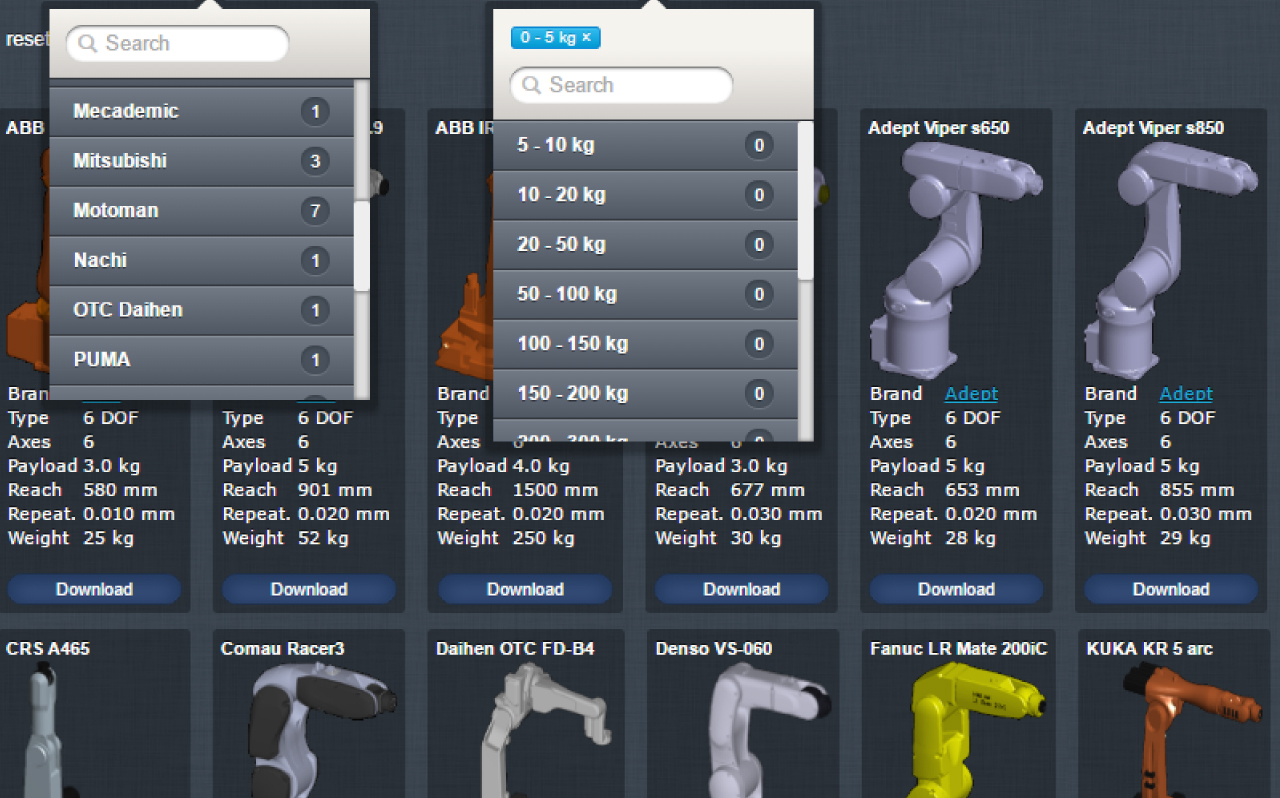
Task: Click the Repeat. 0.010 mm value
Action: [129, 514]
